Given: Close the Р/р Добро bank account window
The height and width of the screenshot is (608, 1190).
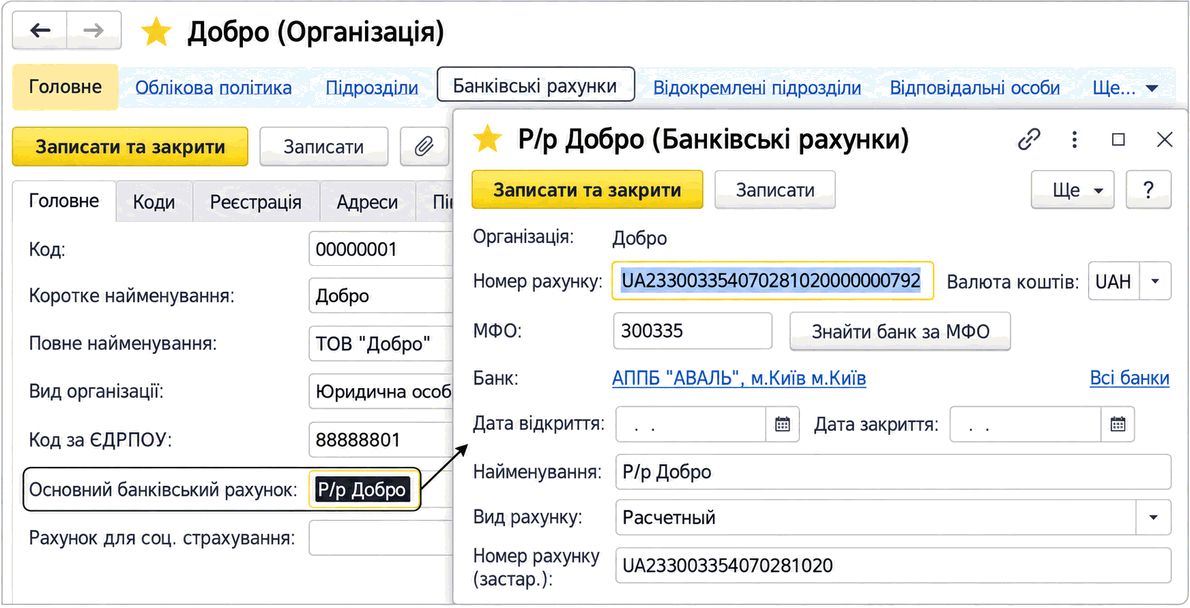Looking at the screenshot, I should coord(1164,139).
